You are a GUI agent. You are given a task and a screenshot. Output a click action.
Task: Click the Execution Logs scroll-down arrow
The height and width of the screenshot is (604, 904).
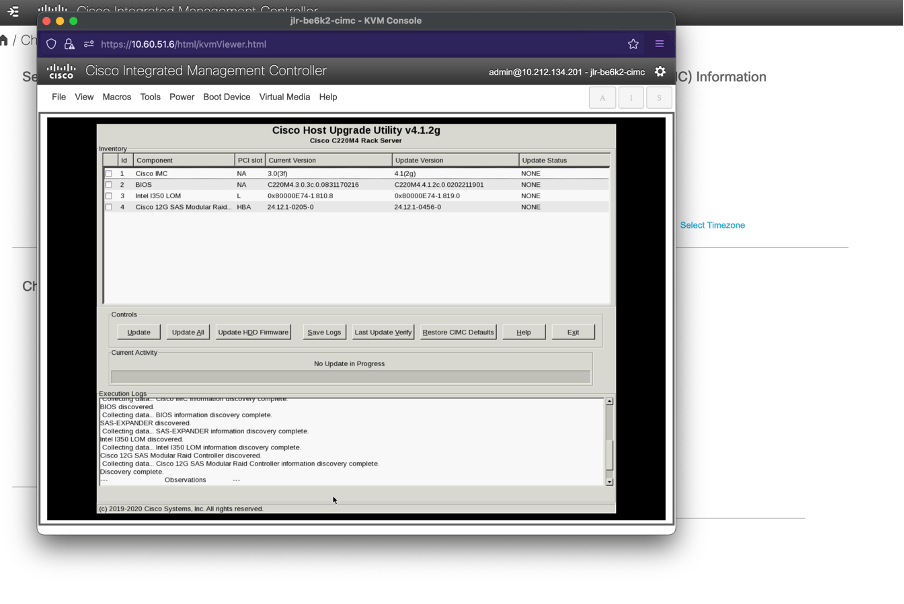click(x=609, y=481)
